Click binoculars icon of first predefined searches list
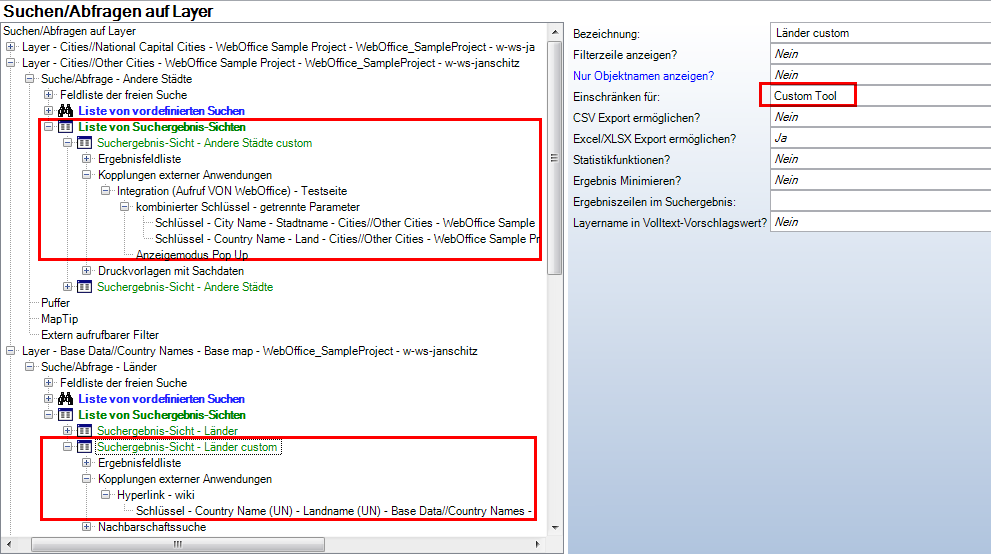 pyautogui.click(x=67, y=111)
